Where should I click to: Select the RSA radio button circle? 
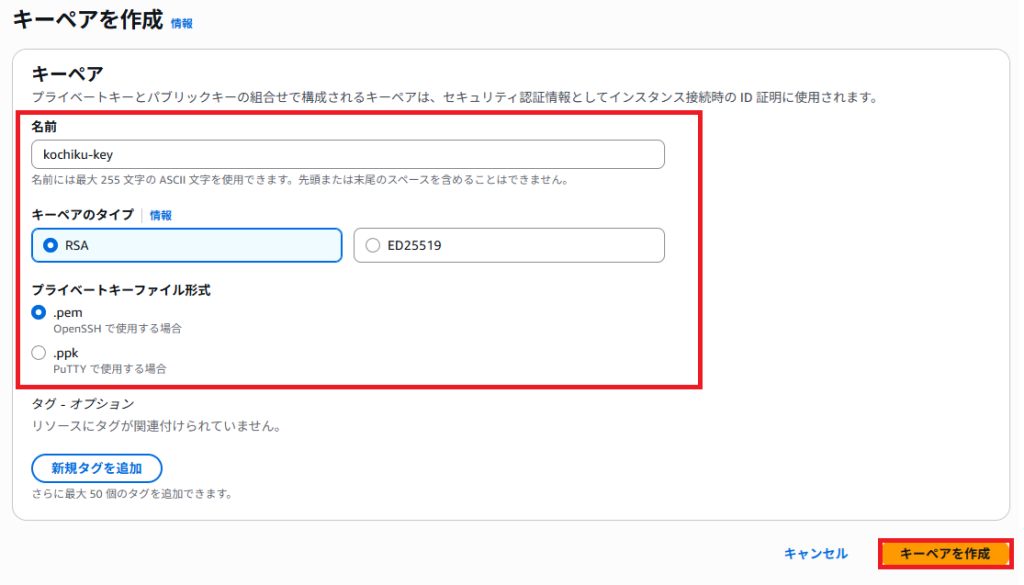tap(50, 245)
